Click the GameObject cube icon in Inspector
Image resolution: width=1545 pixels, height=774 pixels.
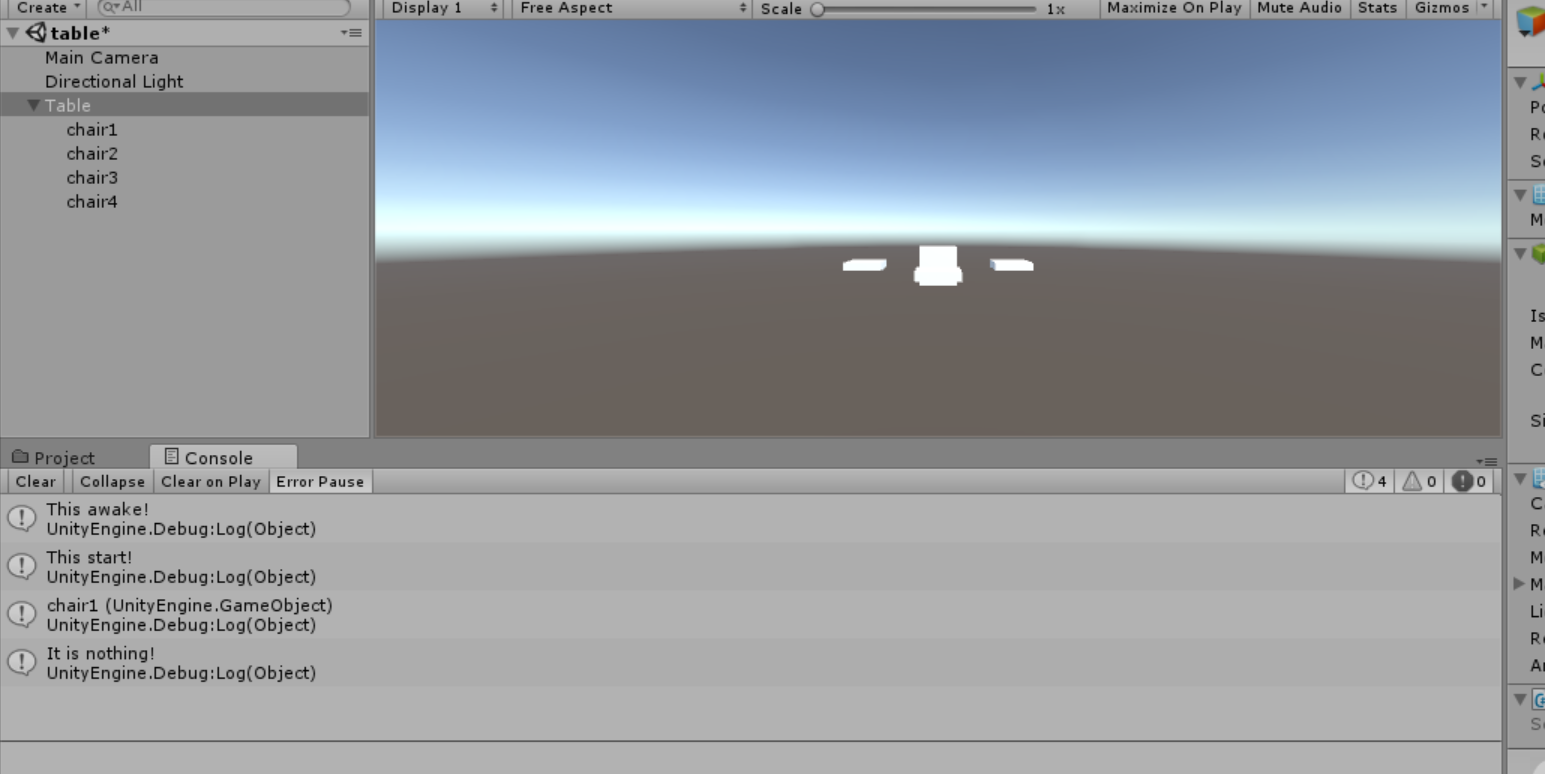coord(1531,22)
